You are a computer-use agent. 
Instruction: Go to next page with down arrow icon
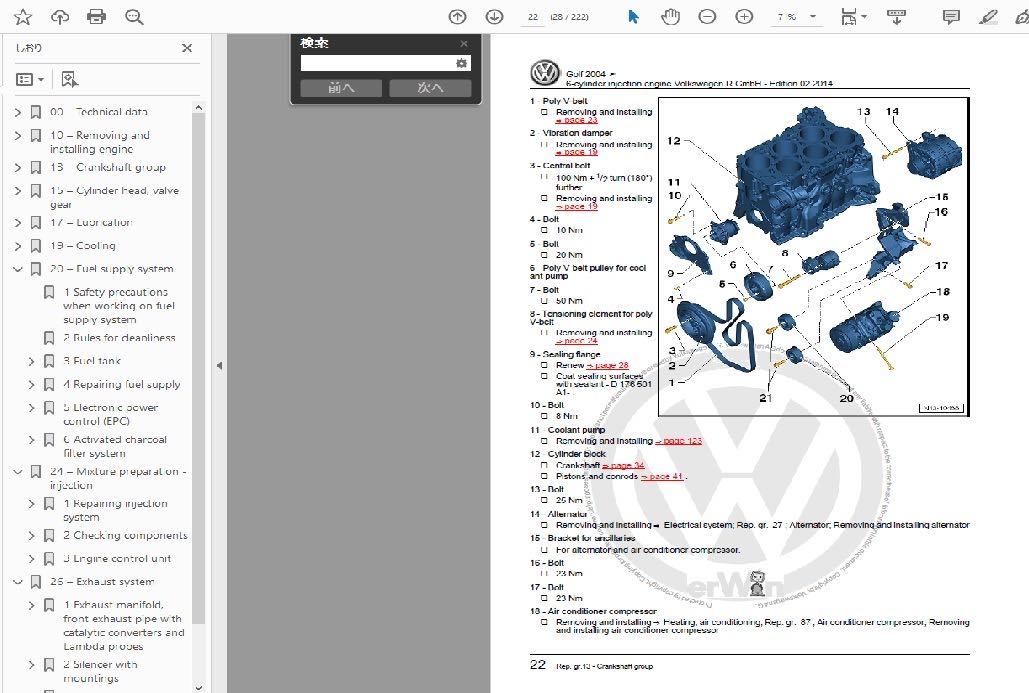coord(494,16)
